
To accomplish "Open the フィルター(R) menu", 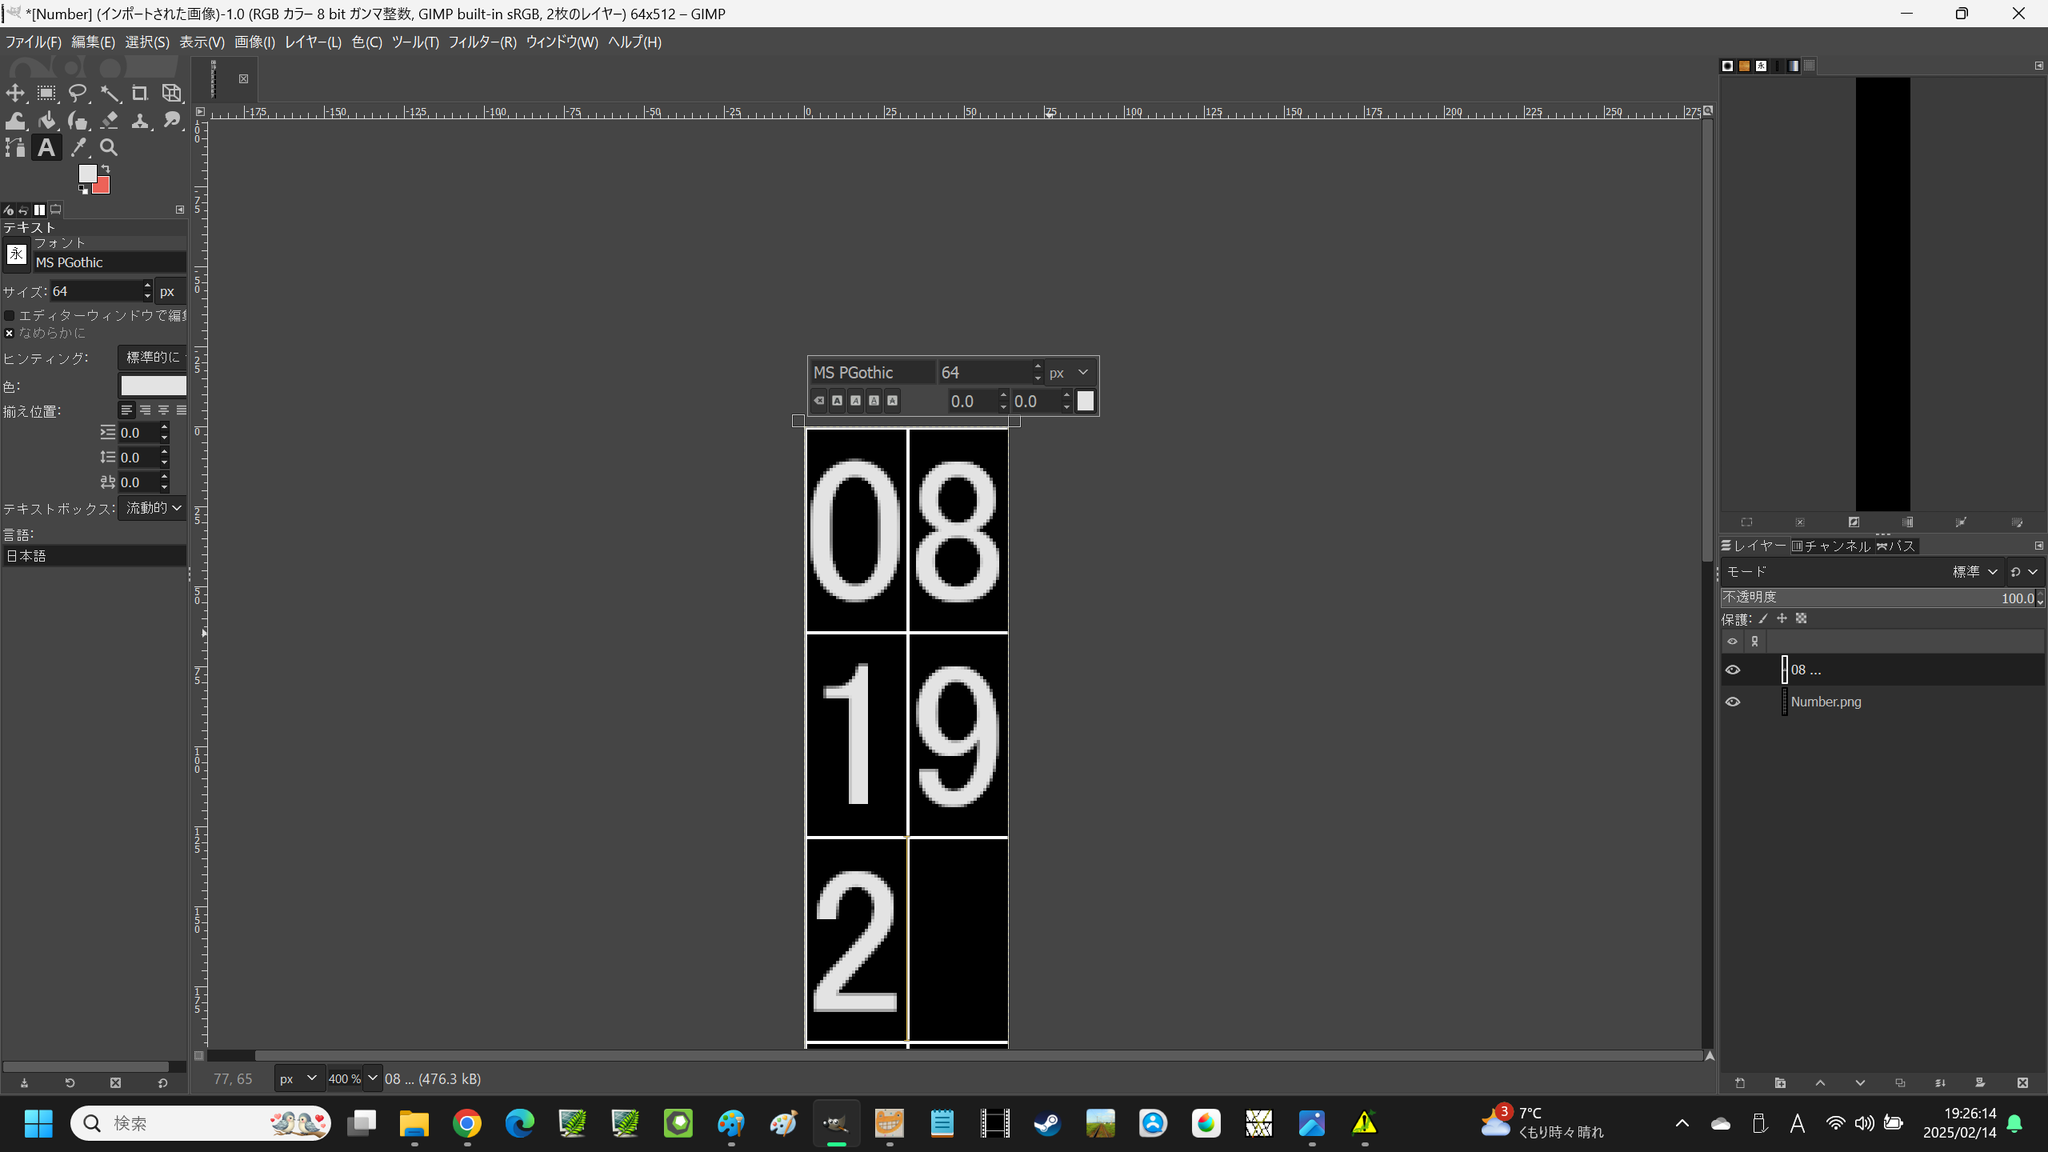I will (x=482, y=42).
